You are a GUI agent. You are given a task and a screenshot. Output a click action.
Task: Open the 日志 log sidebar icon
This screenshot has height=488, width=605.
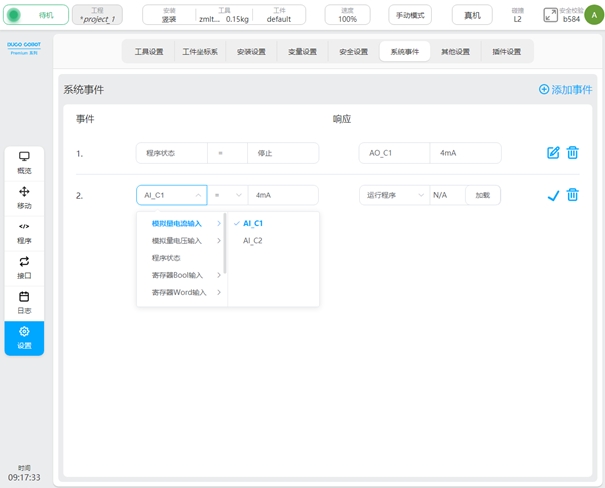pos(24,302)
